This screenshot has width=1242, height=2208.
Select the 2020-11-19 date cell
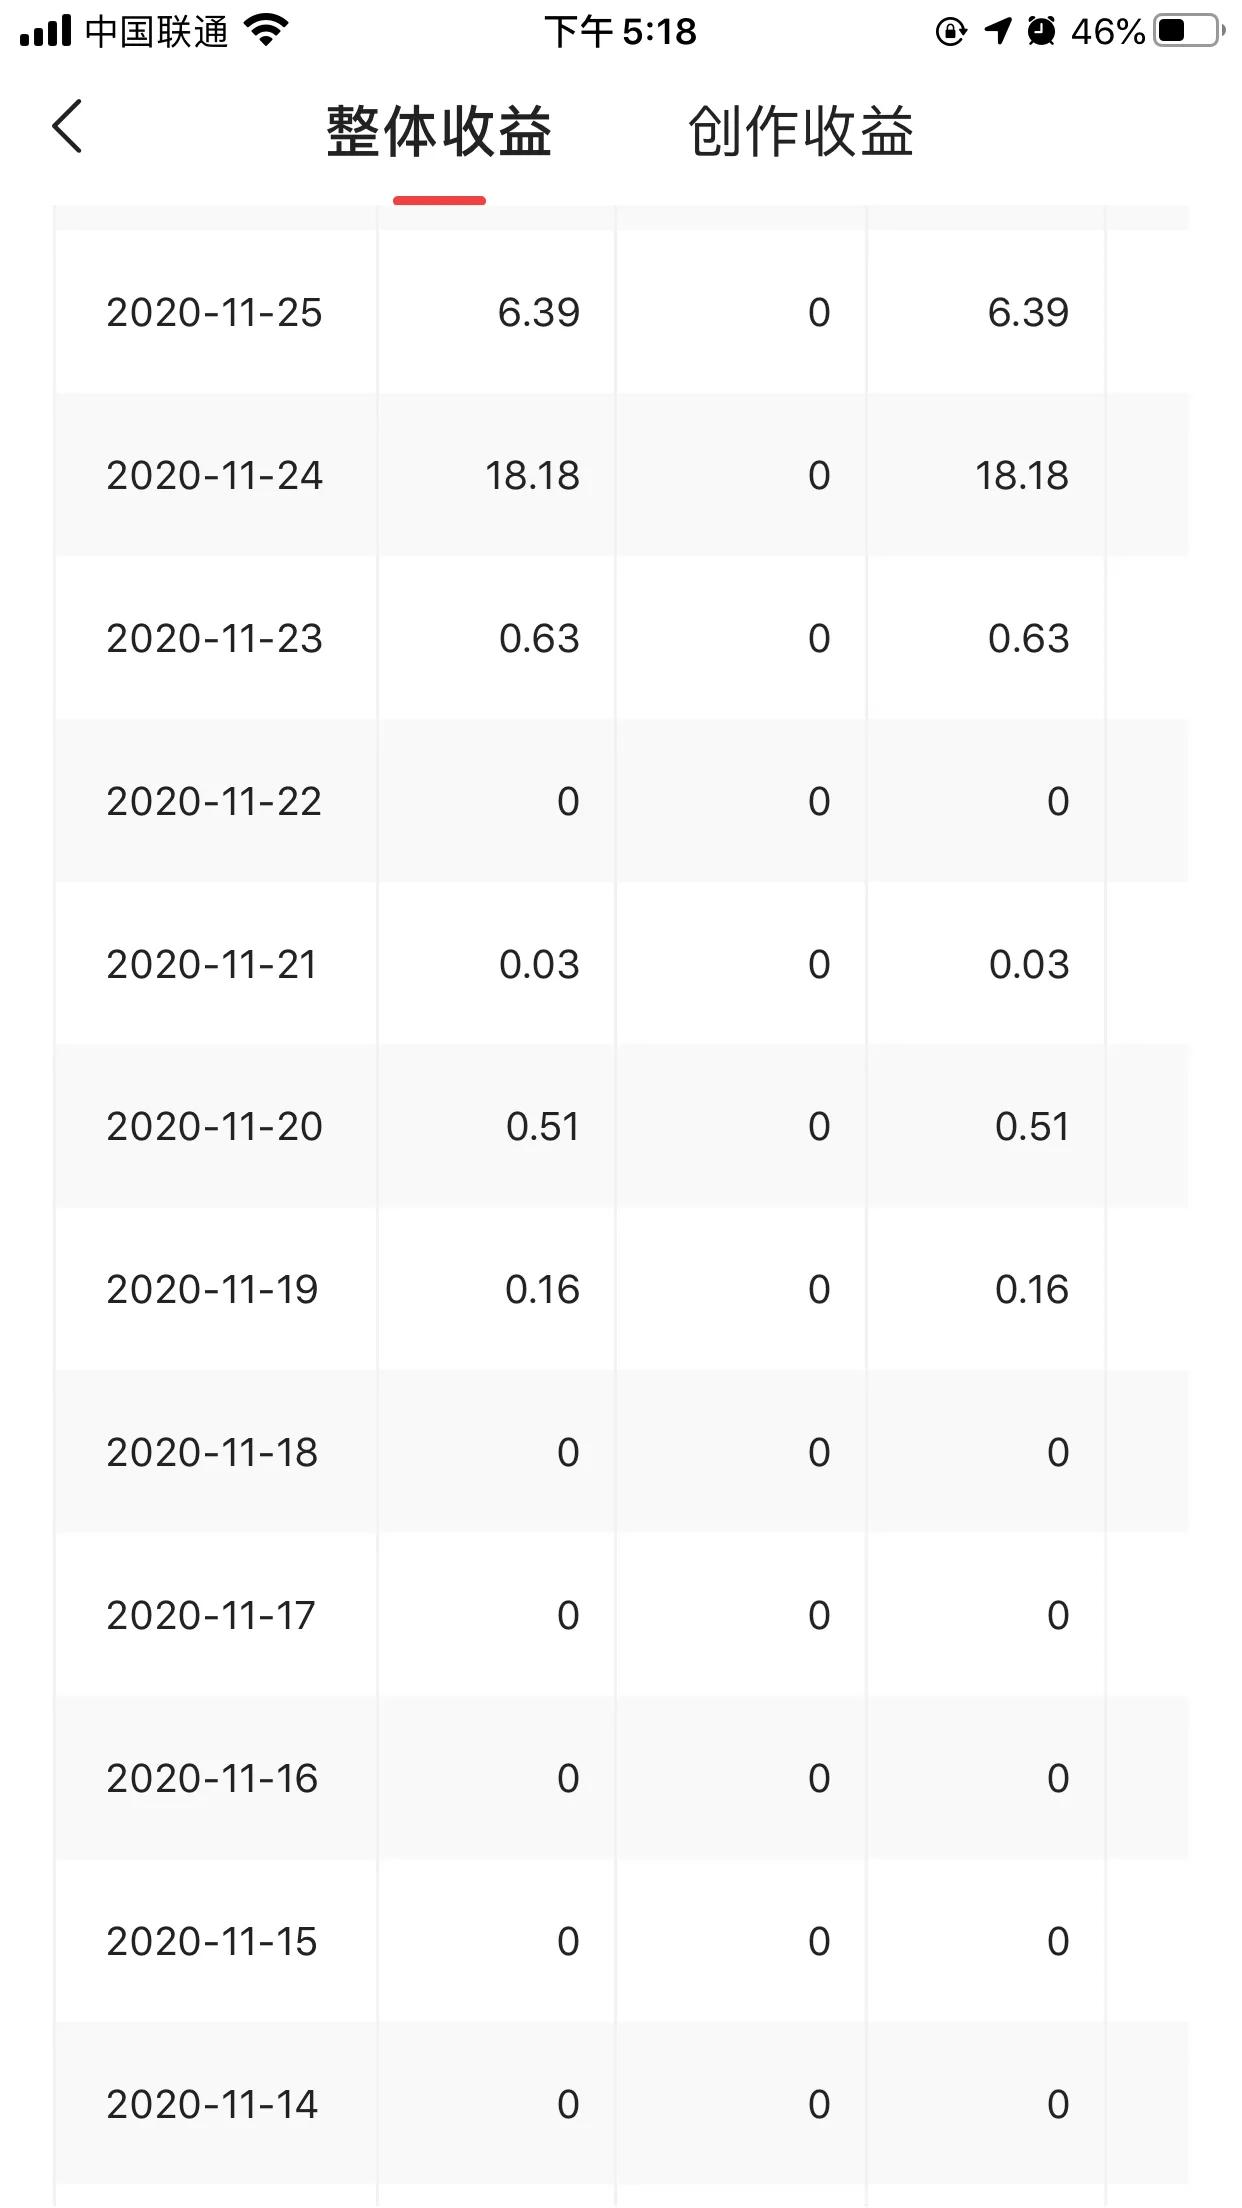pyautogui.click(x=212, y=1290)
